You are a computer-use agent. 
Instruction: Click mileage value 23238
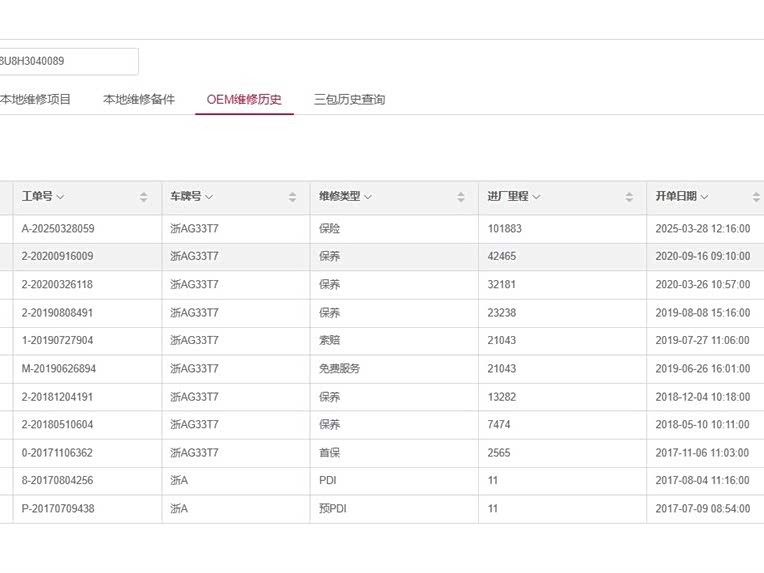click(501, 313)
